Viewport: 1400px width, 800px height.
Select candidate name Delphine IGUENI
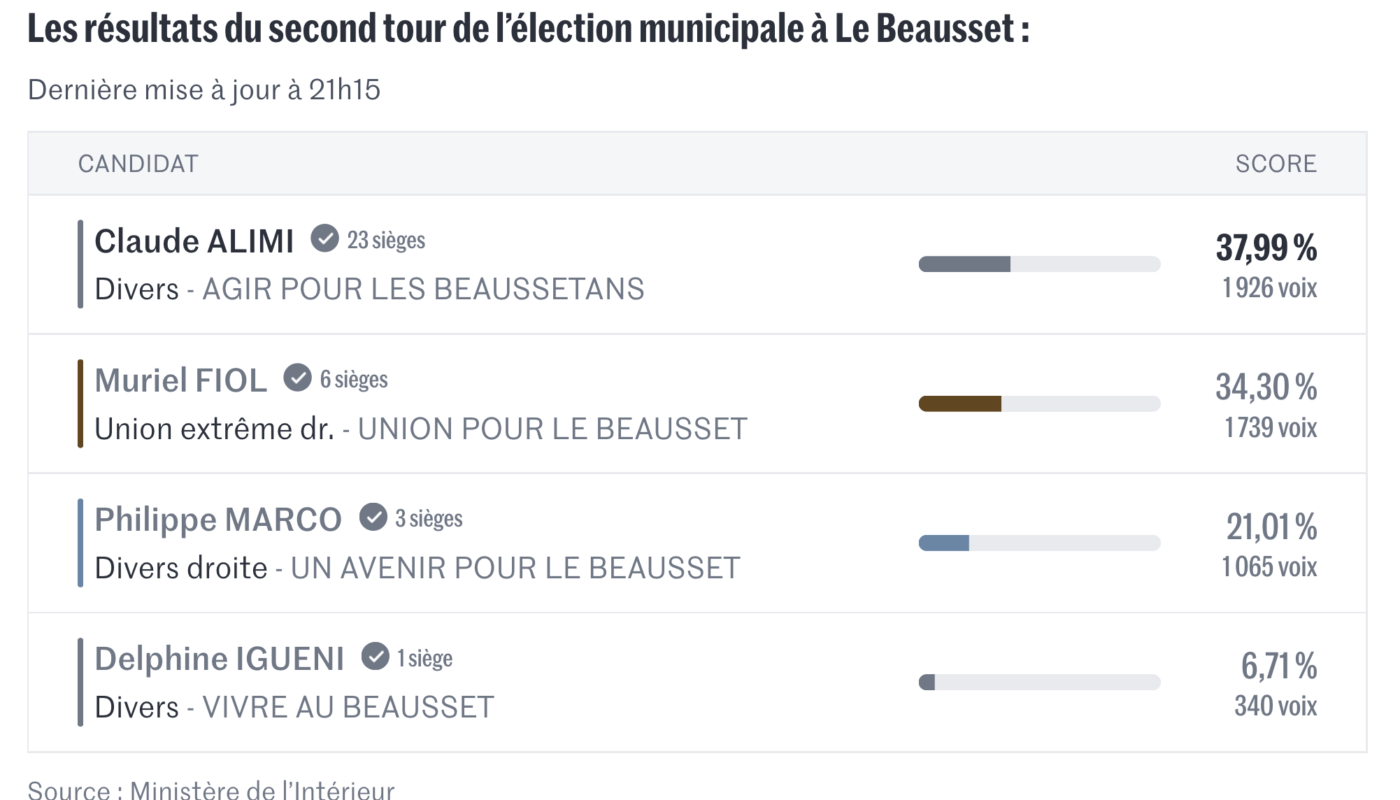coord(219,659)
